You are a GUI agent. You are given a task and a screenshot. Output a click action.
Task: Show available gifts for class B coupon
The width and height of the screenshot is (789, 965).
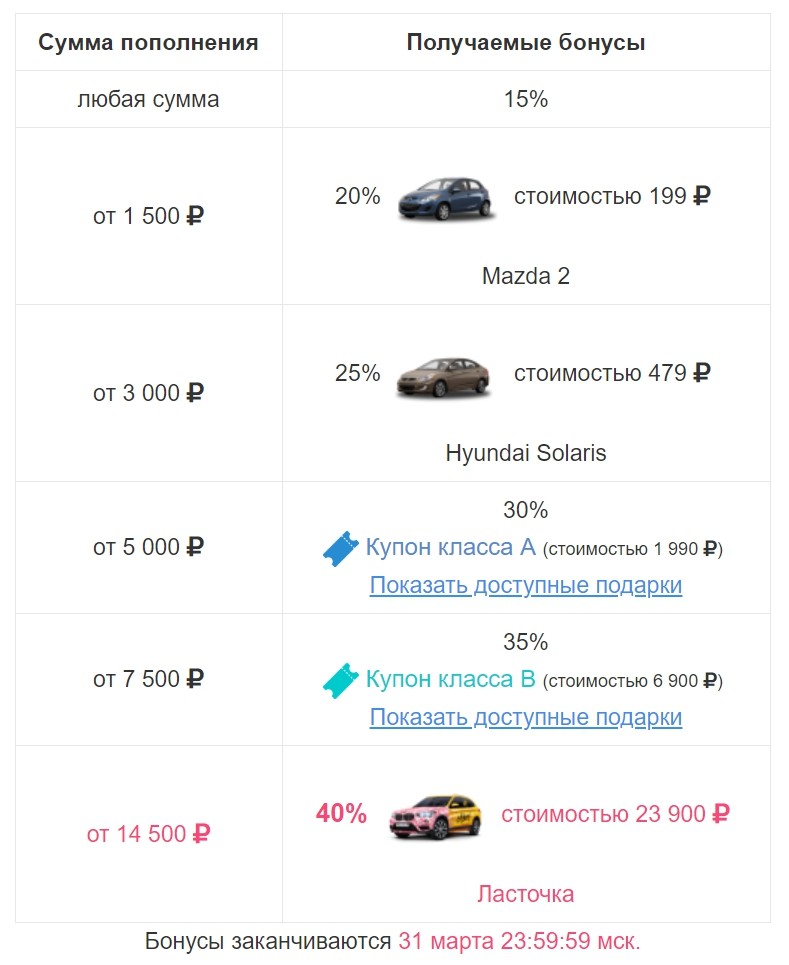525,717
